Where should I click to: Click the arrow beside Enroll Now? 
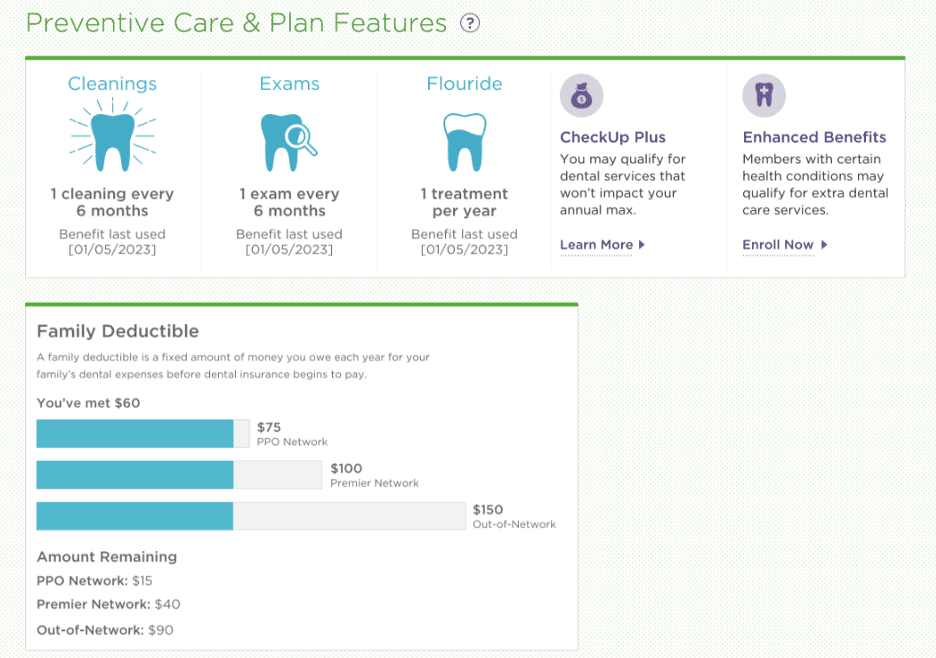[824, 245]
